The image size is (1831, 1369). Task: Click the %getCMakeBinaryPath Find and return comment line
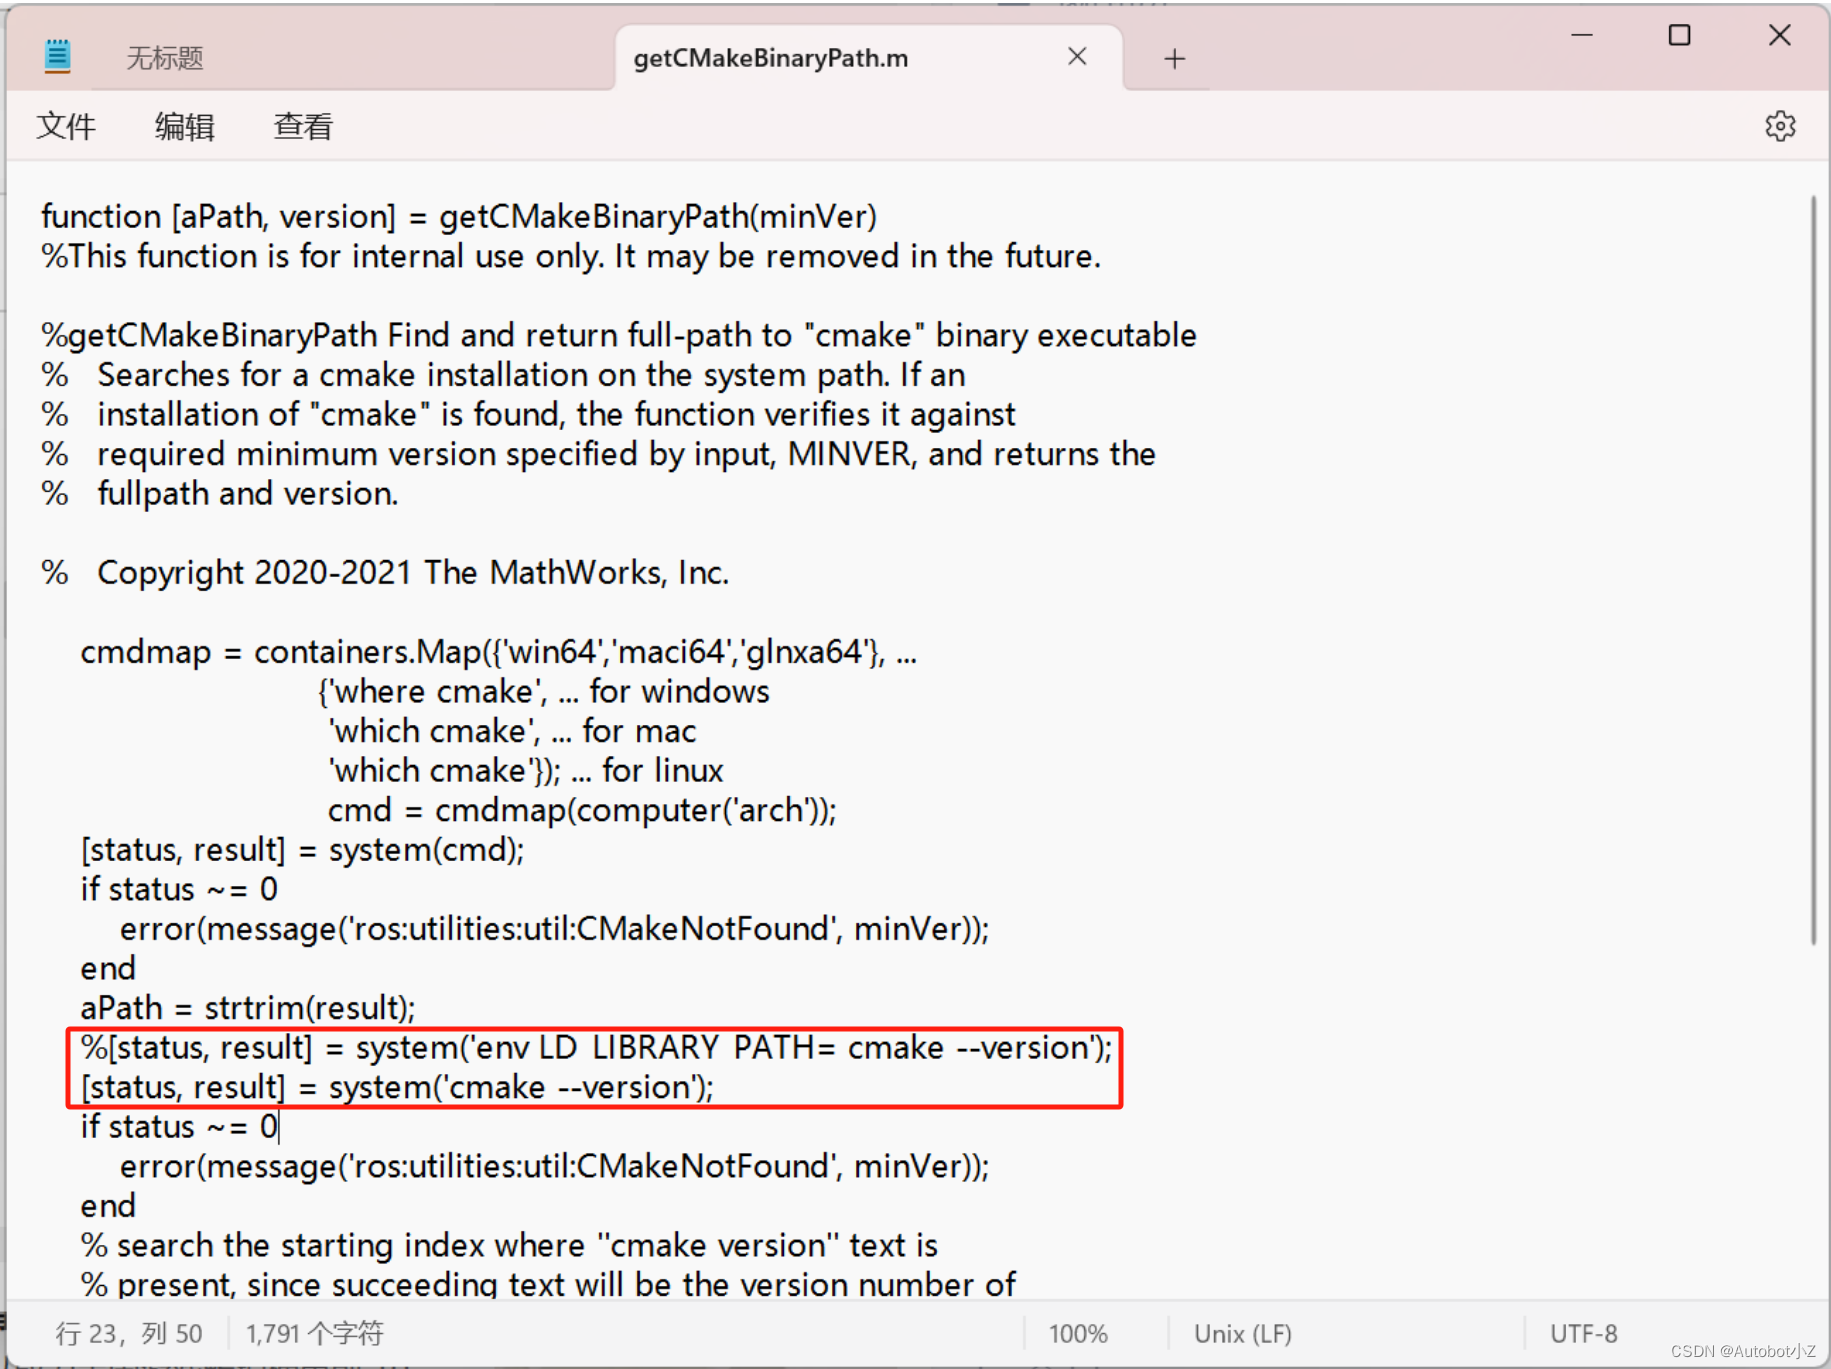pos(619,335)
